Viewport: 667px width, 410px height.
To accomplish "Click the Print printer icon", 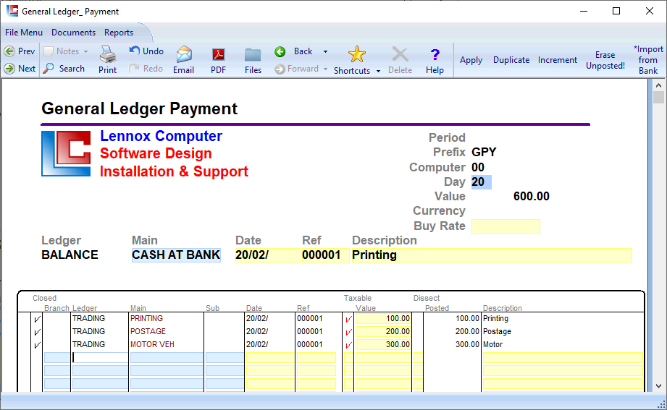I will click(107, 56).
